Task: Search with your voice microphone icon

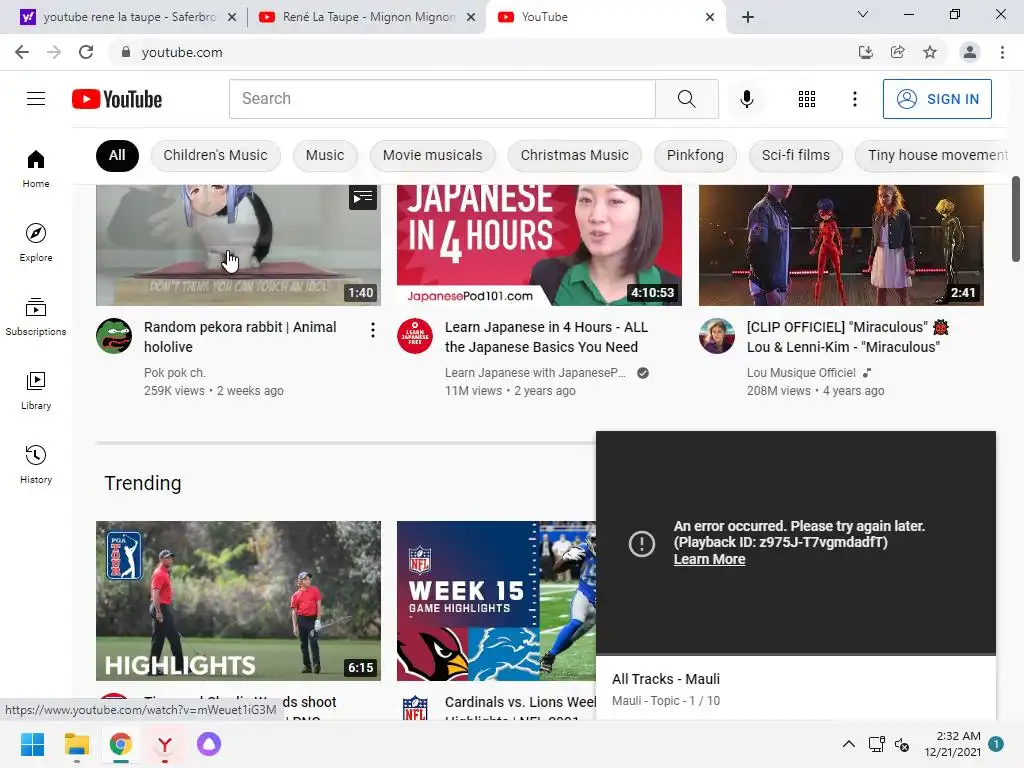Action: tap(747, 99)
